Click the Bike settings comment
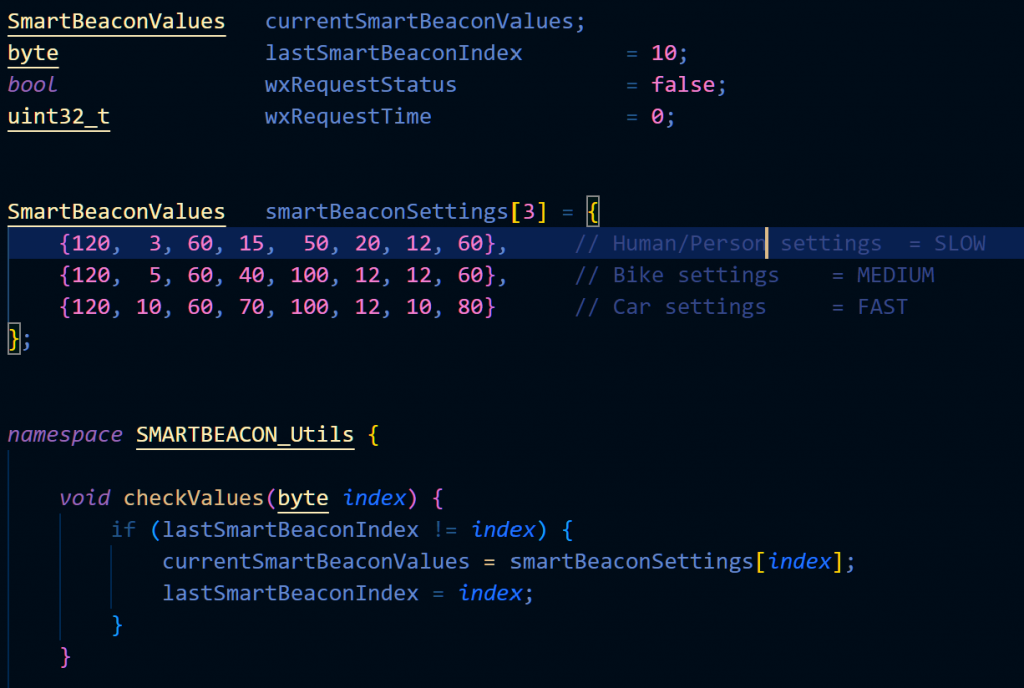 click(754, 275)
